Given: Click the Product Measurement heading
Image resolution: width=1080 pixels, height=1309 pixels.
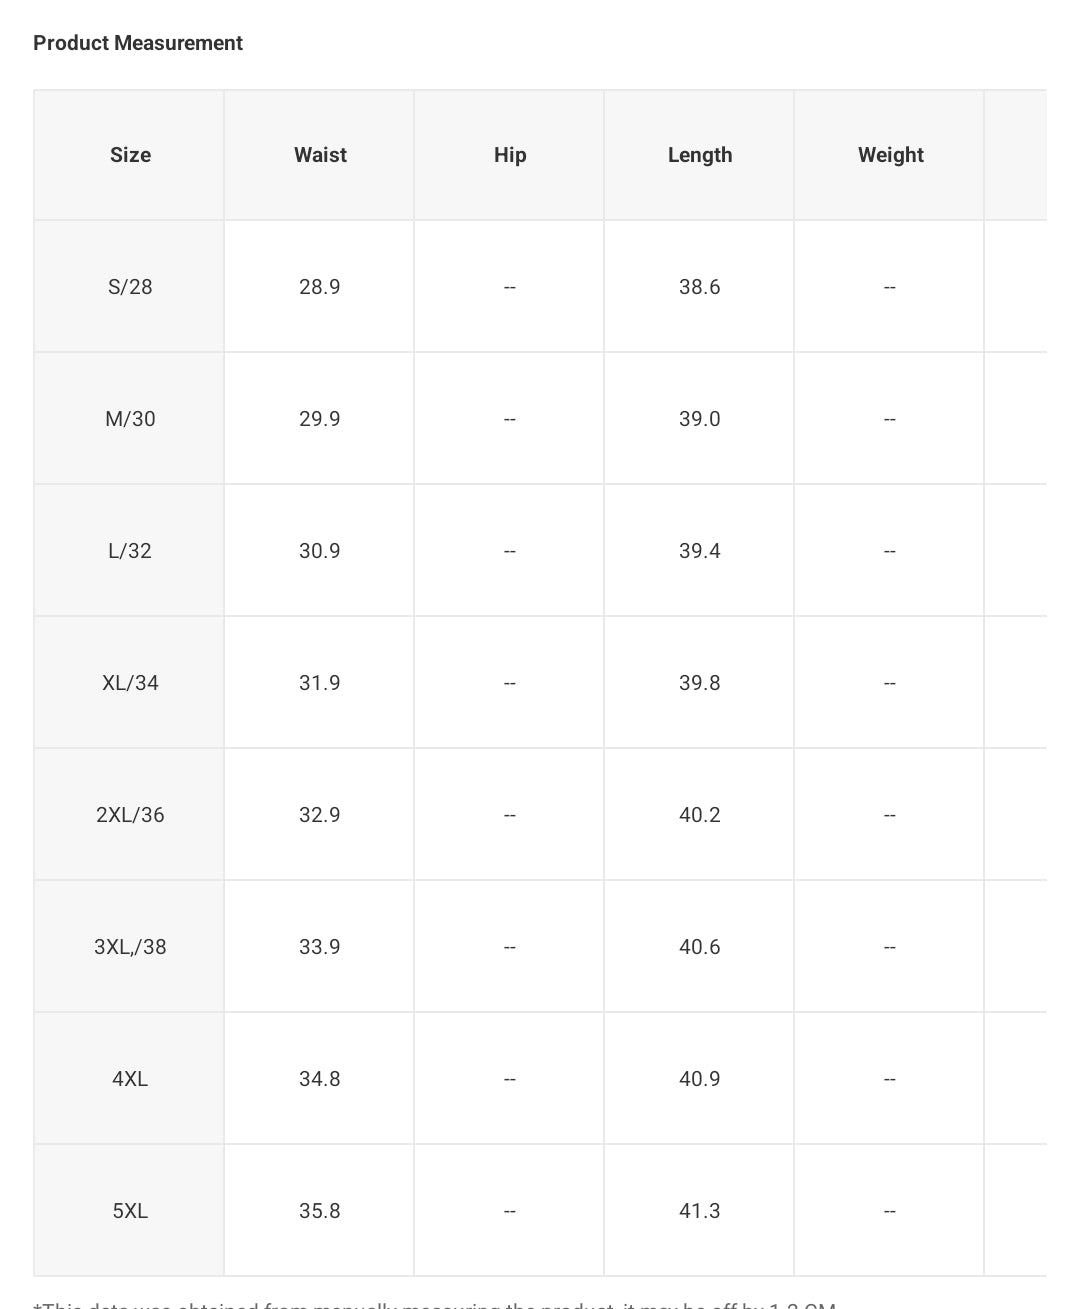Looking at the screenshot, I should 138,43.
